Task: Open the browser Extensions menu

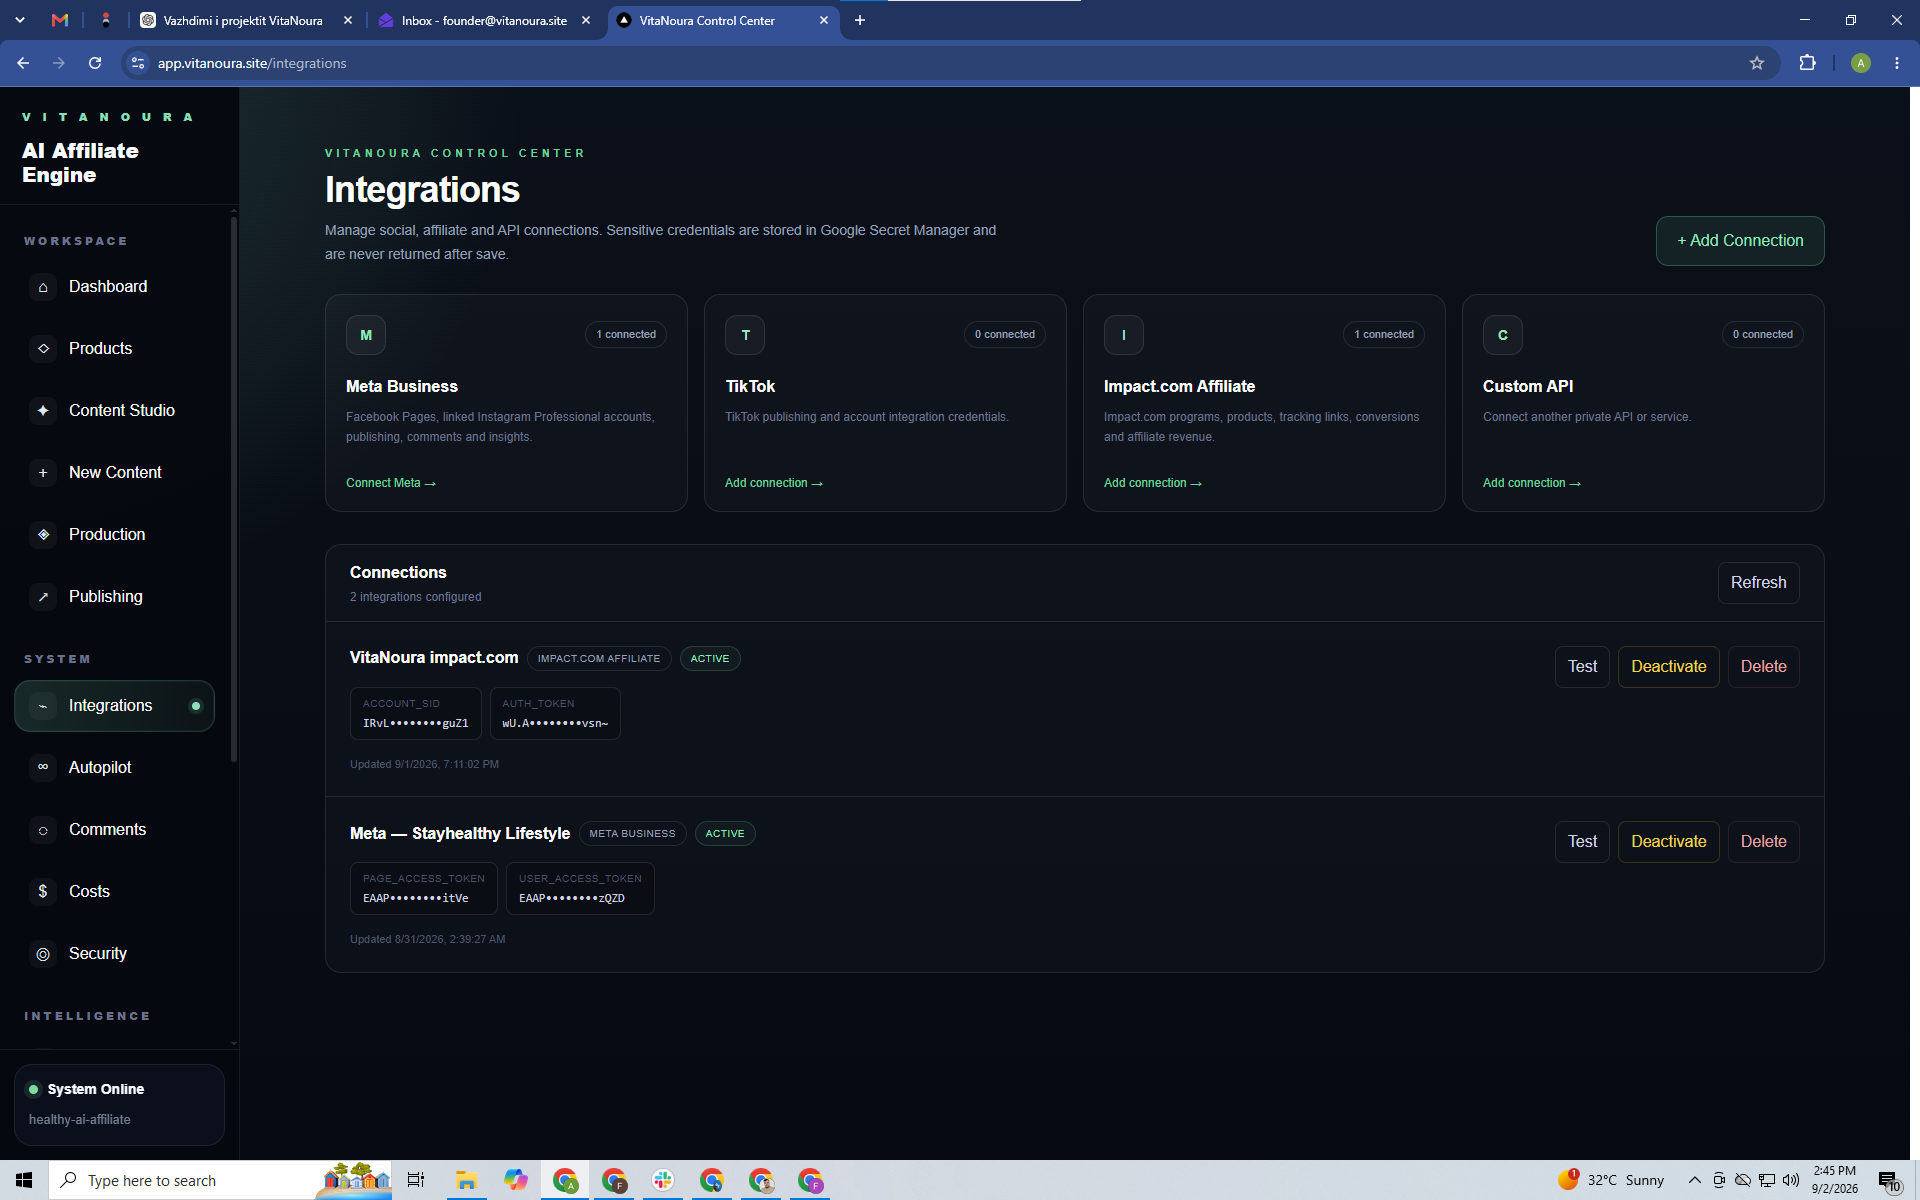Action: point(1807,63)
